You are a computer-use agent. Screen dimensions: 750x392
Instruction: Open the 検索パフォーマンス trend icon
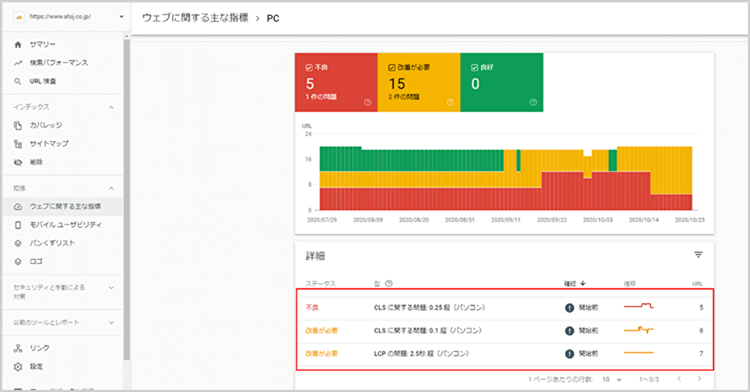18,63
